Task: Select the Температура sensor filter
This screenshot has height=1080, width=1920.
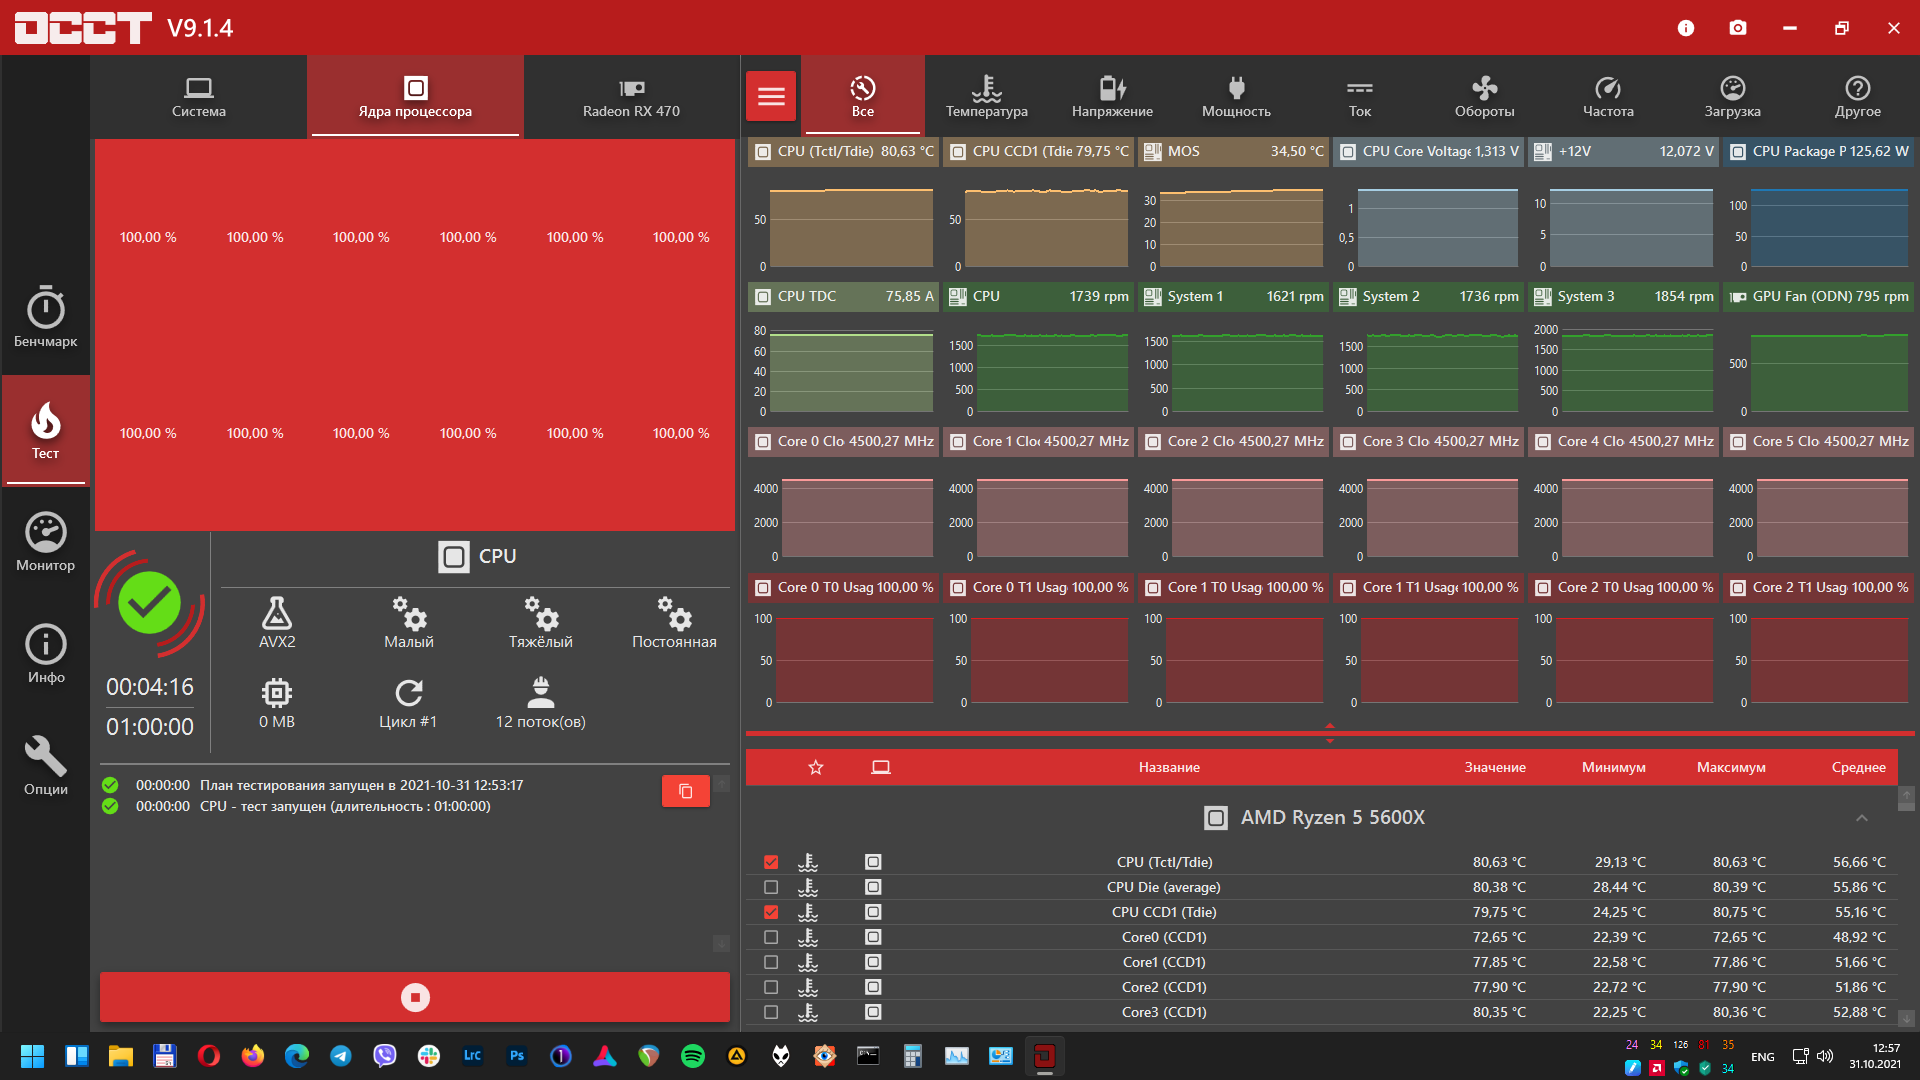Action: tap(986, 97)
